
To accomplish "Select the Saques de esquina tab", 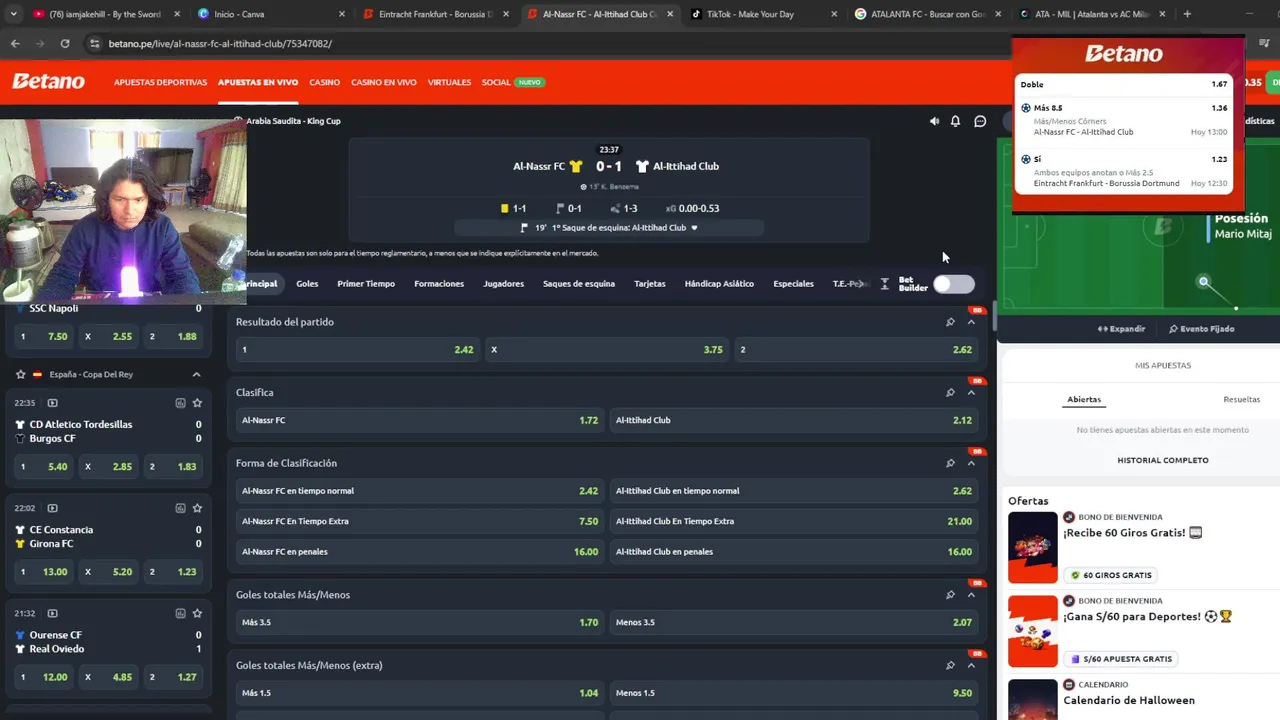I will coord(579,284).
